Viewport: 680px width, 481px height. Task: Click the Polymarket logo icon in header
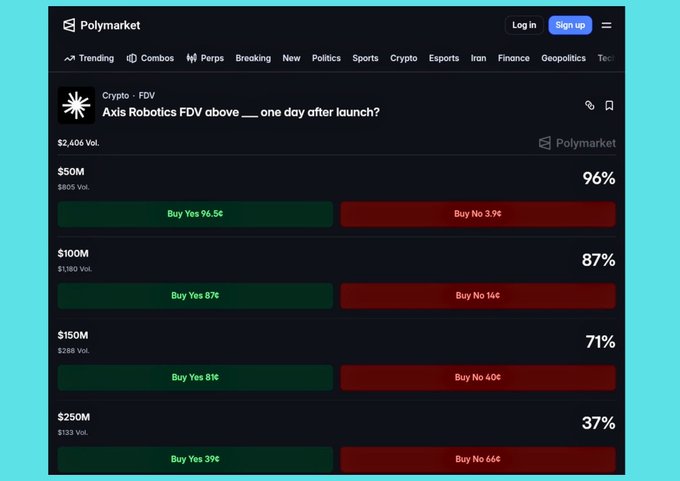(x=69, y=25)
